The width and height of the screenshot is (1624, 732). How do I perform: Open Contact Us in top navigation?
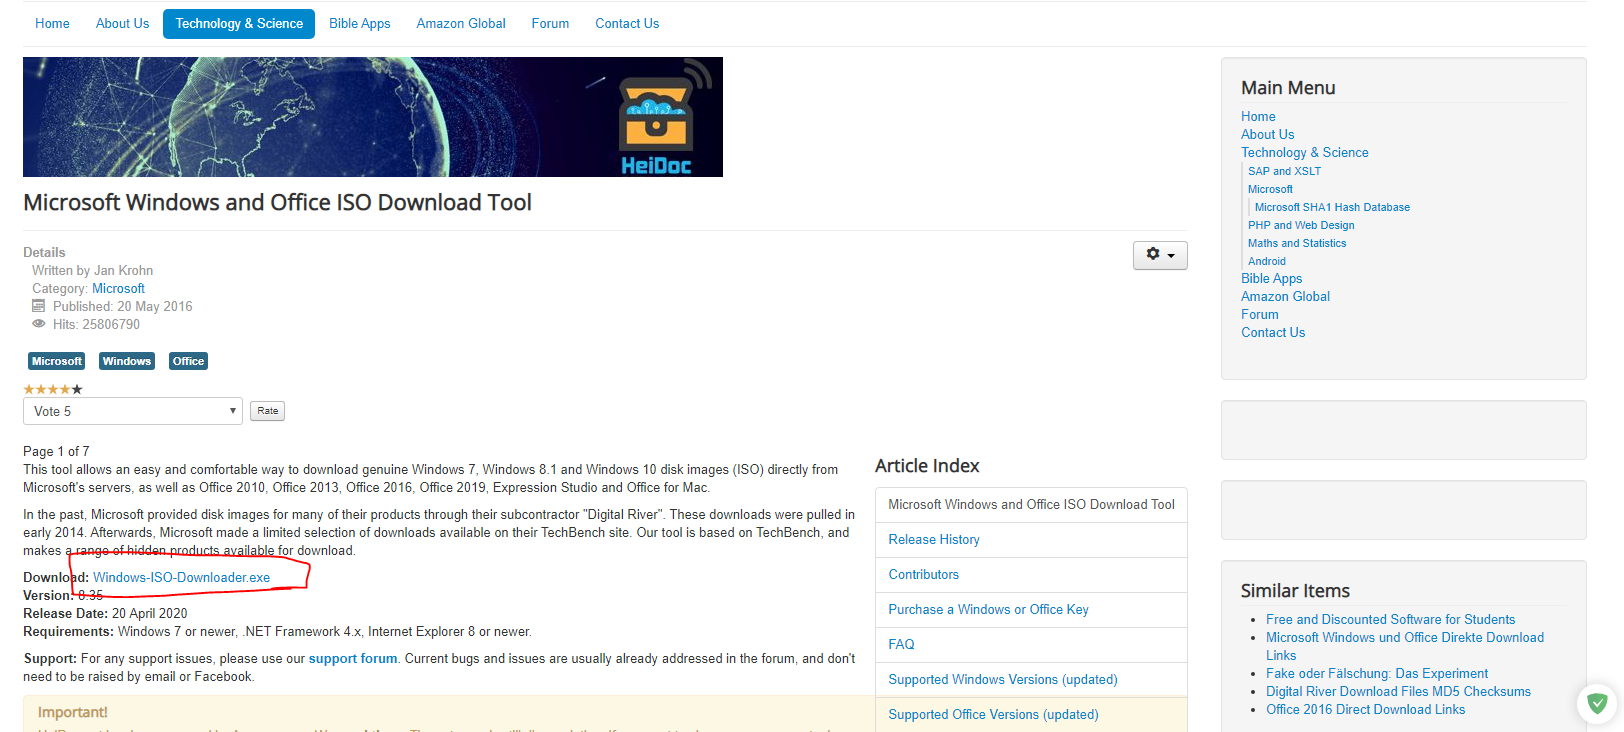click(627, 23)
